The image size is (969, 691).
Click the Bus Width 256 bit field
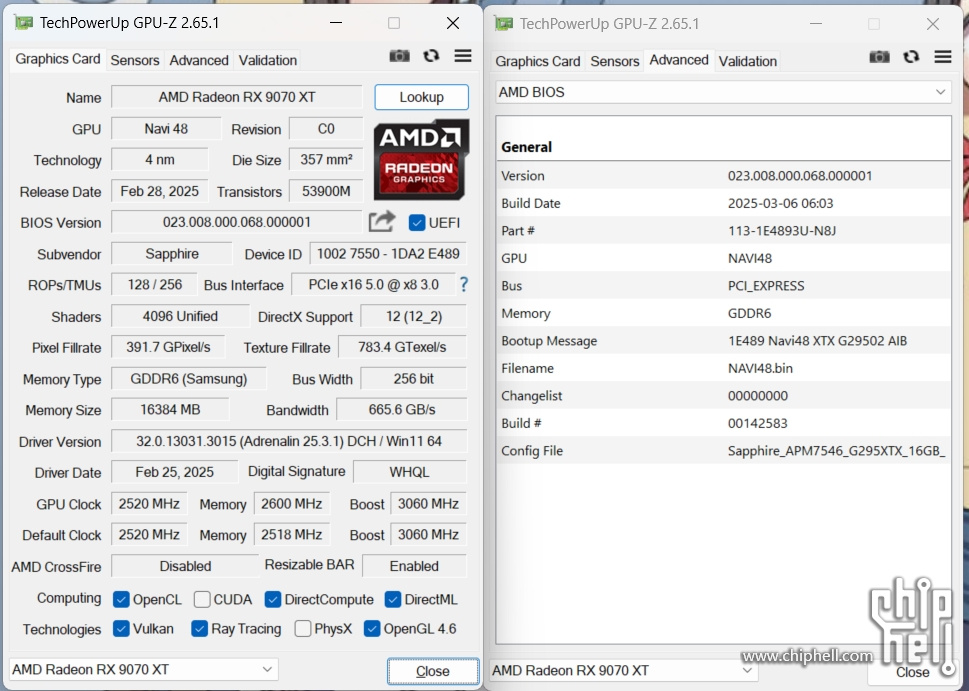413,379
